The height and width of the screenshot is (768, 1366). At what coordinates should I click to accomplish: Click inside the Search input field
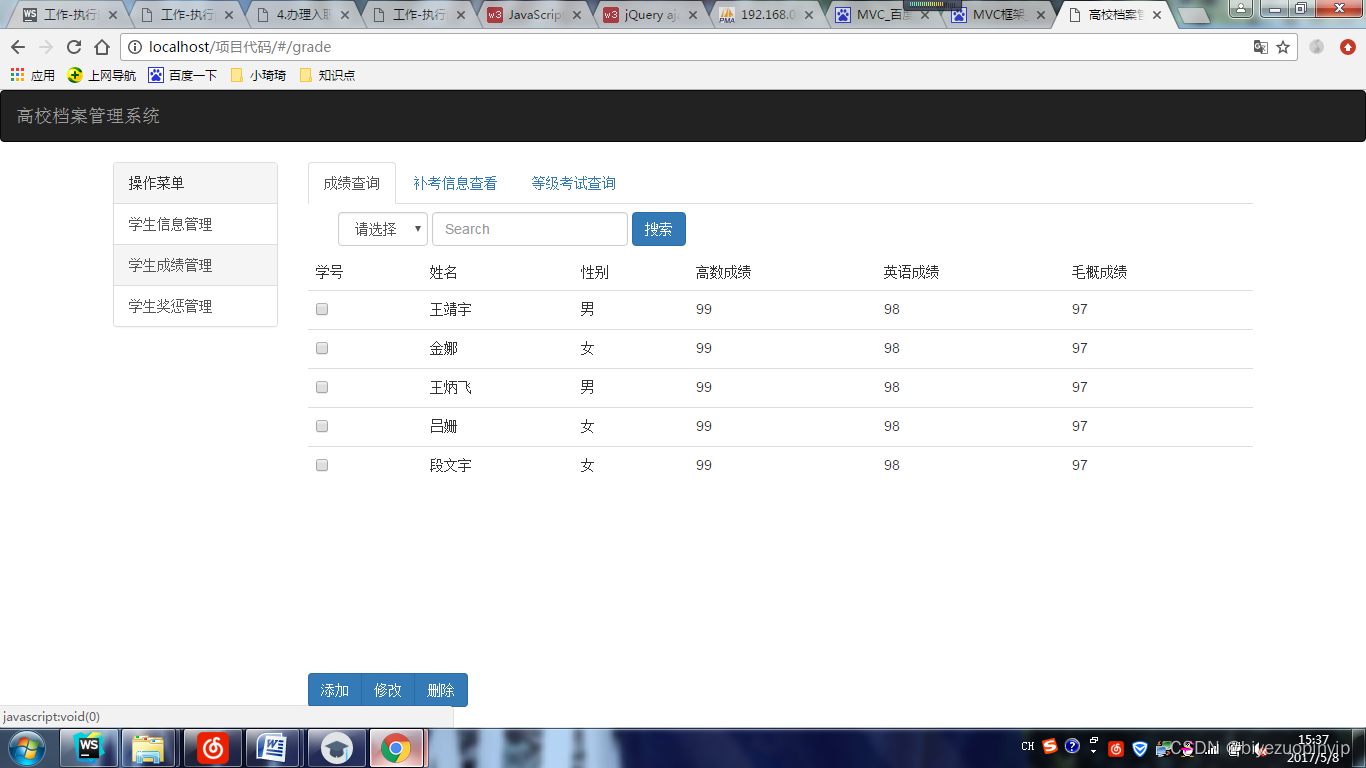click(x=529, y=228)
